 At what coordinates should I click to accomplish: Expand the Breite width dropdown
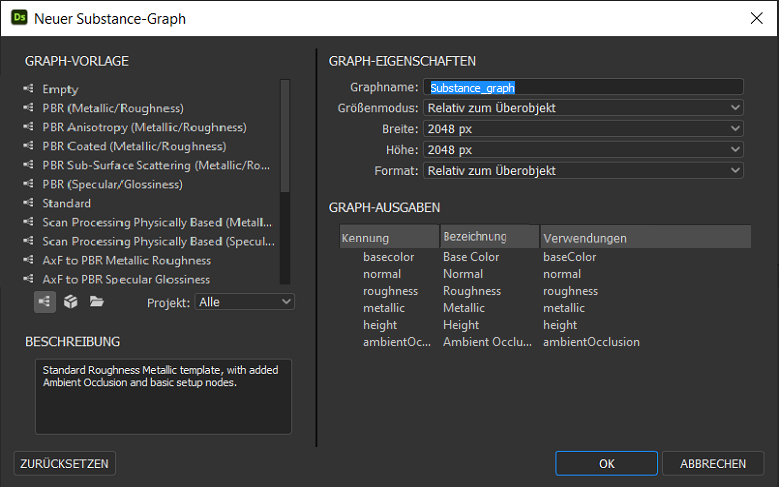click(x=583, y=129)
